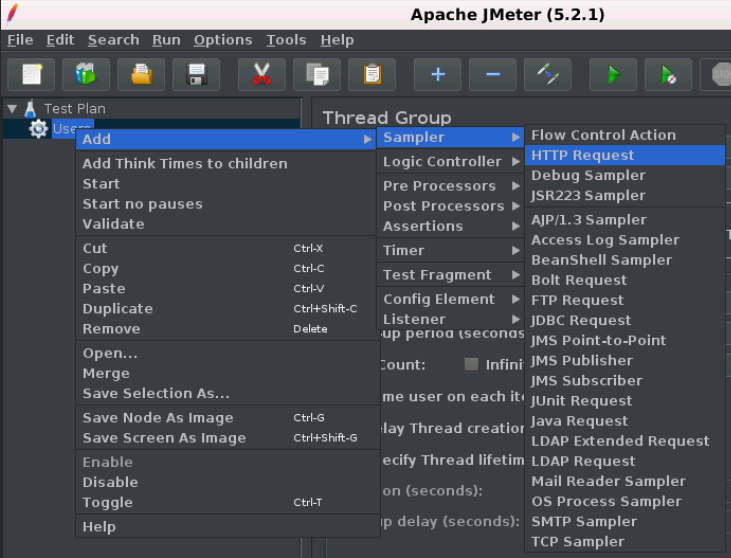Choose Debug Sampler

click(625, 175)
